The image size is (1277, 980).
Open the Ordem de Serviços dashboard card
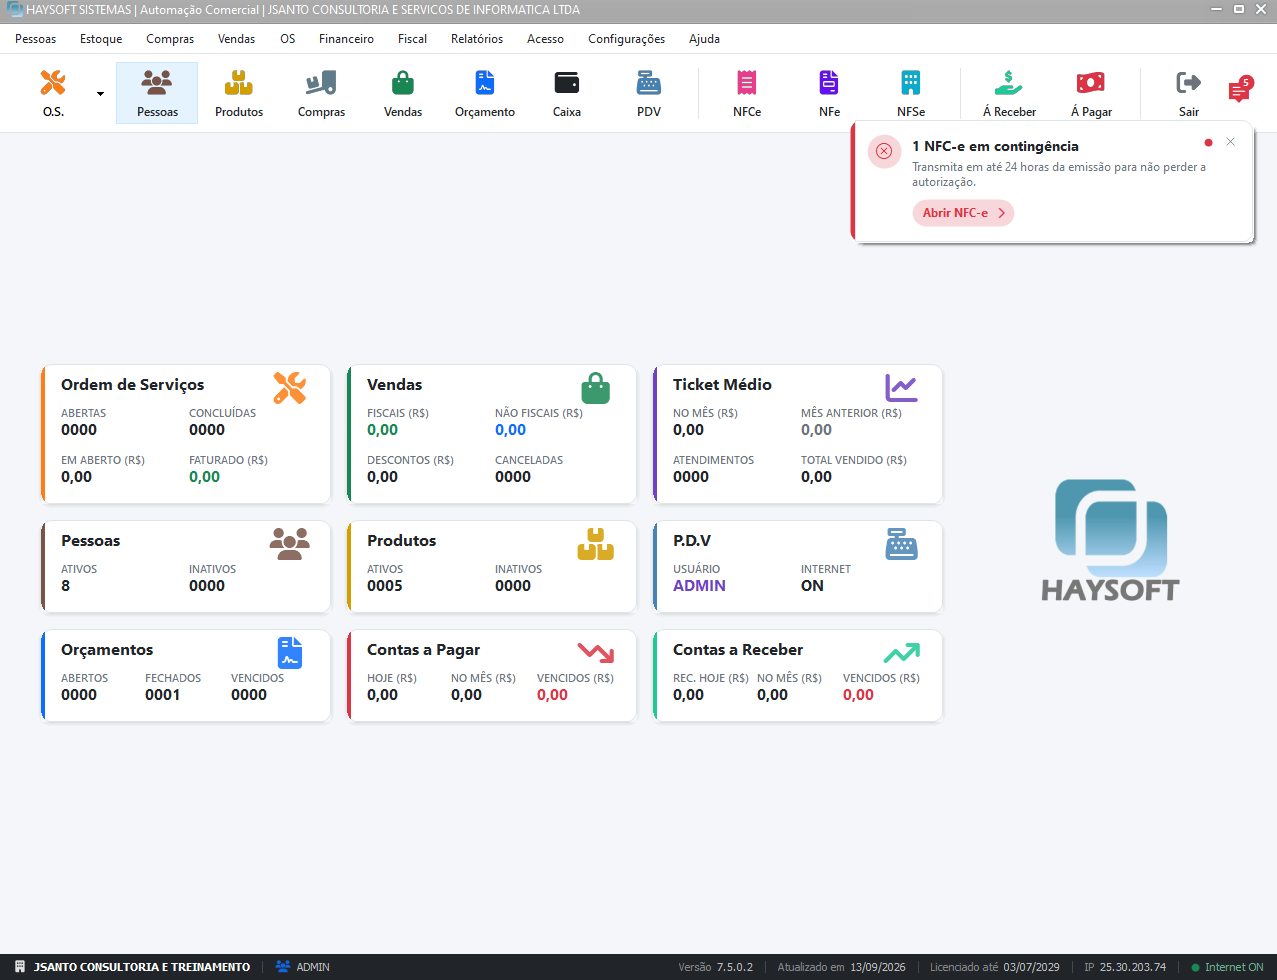(x=186, y=434)
